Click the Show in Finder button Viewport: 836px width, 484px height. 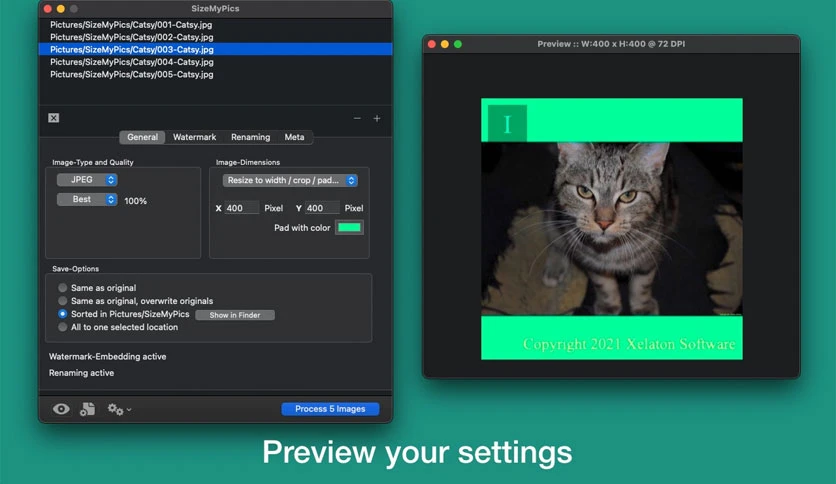click(x=235, y=315)
